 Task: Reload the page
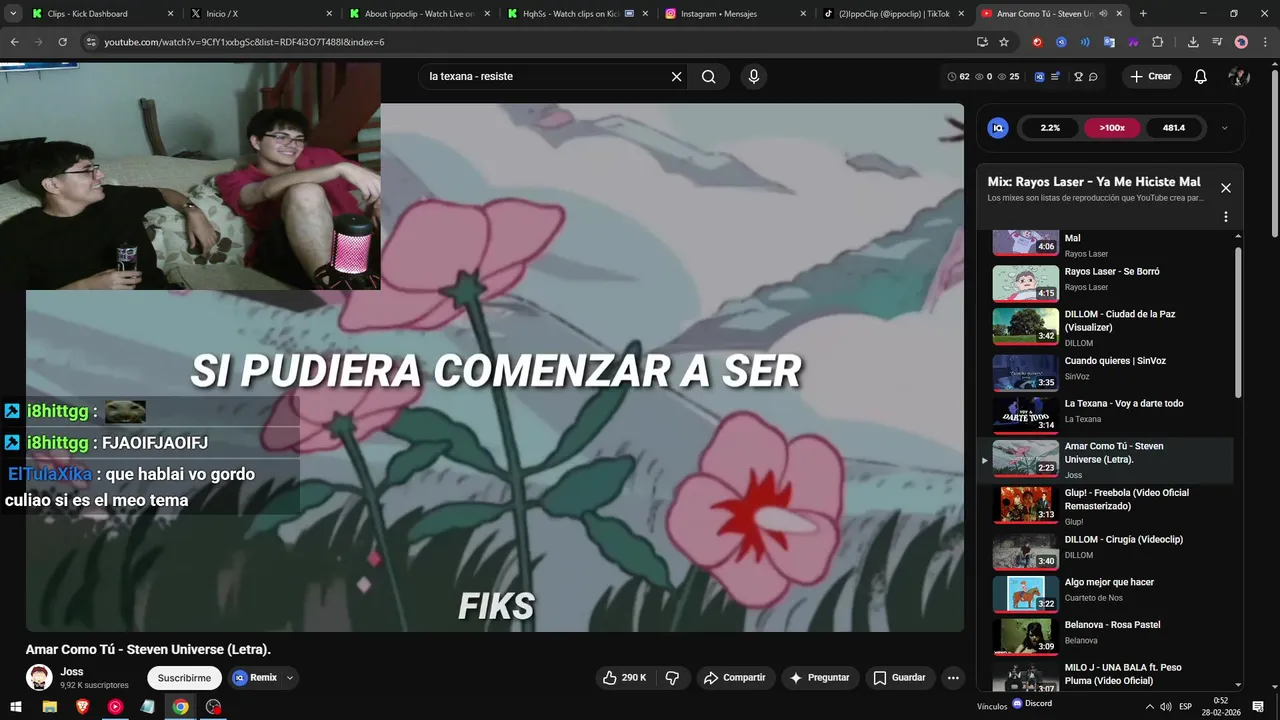(62, 42)
